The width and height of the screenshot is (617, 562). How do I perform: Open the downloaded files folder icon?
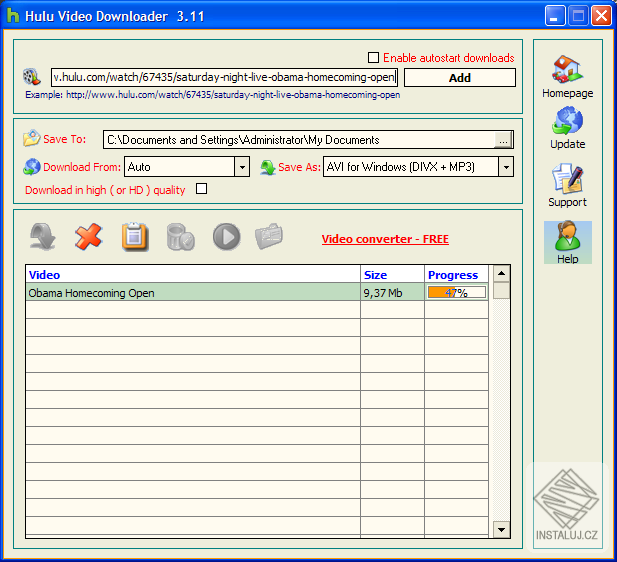pyautogui.click(x=269, y=237)
